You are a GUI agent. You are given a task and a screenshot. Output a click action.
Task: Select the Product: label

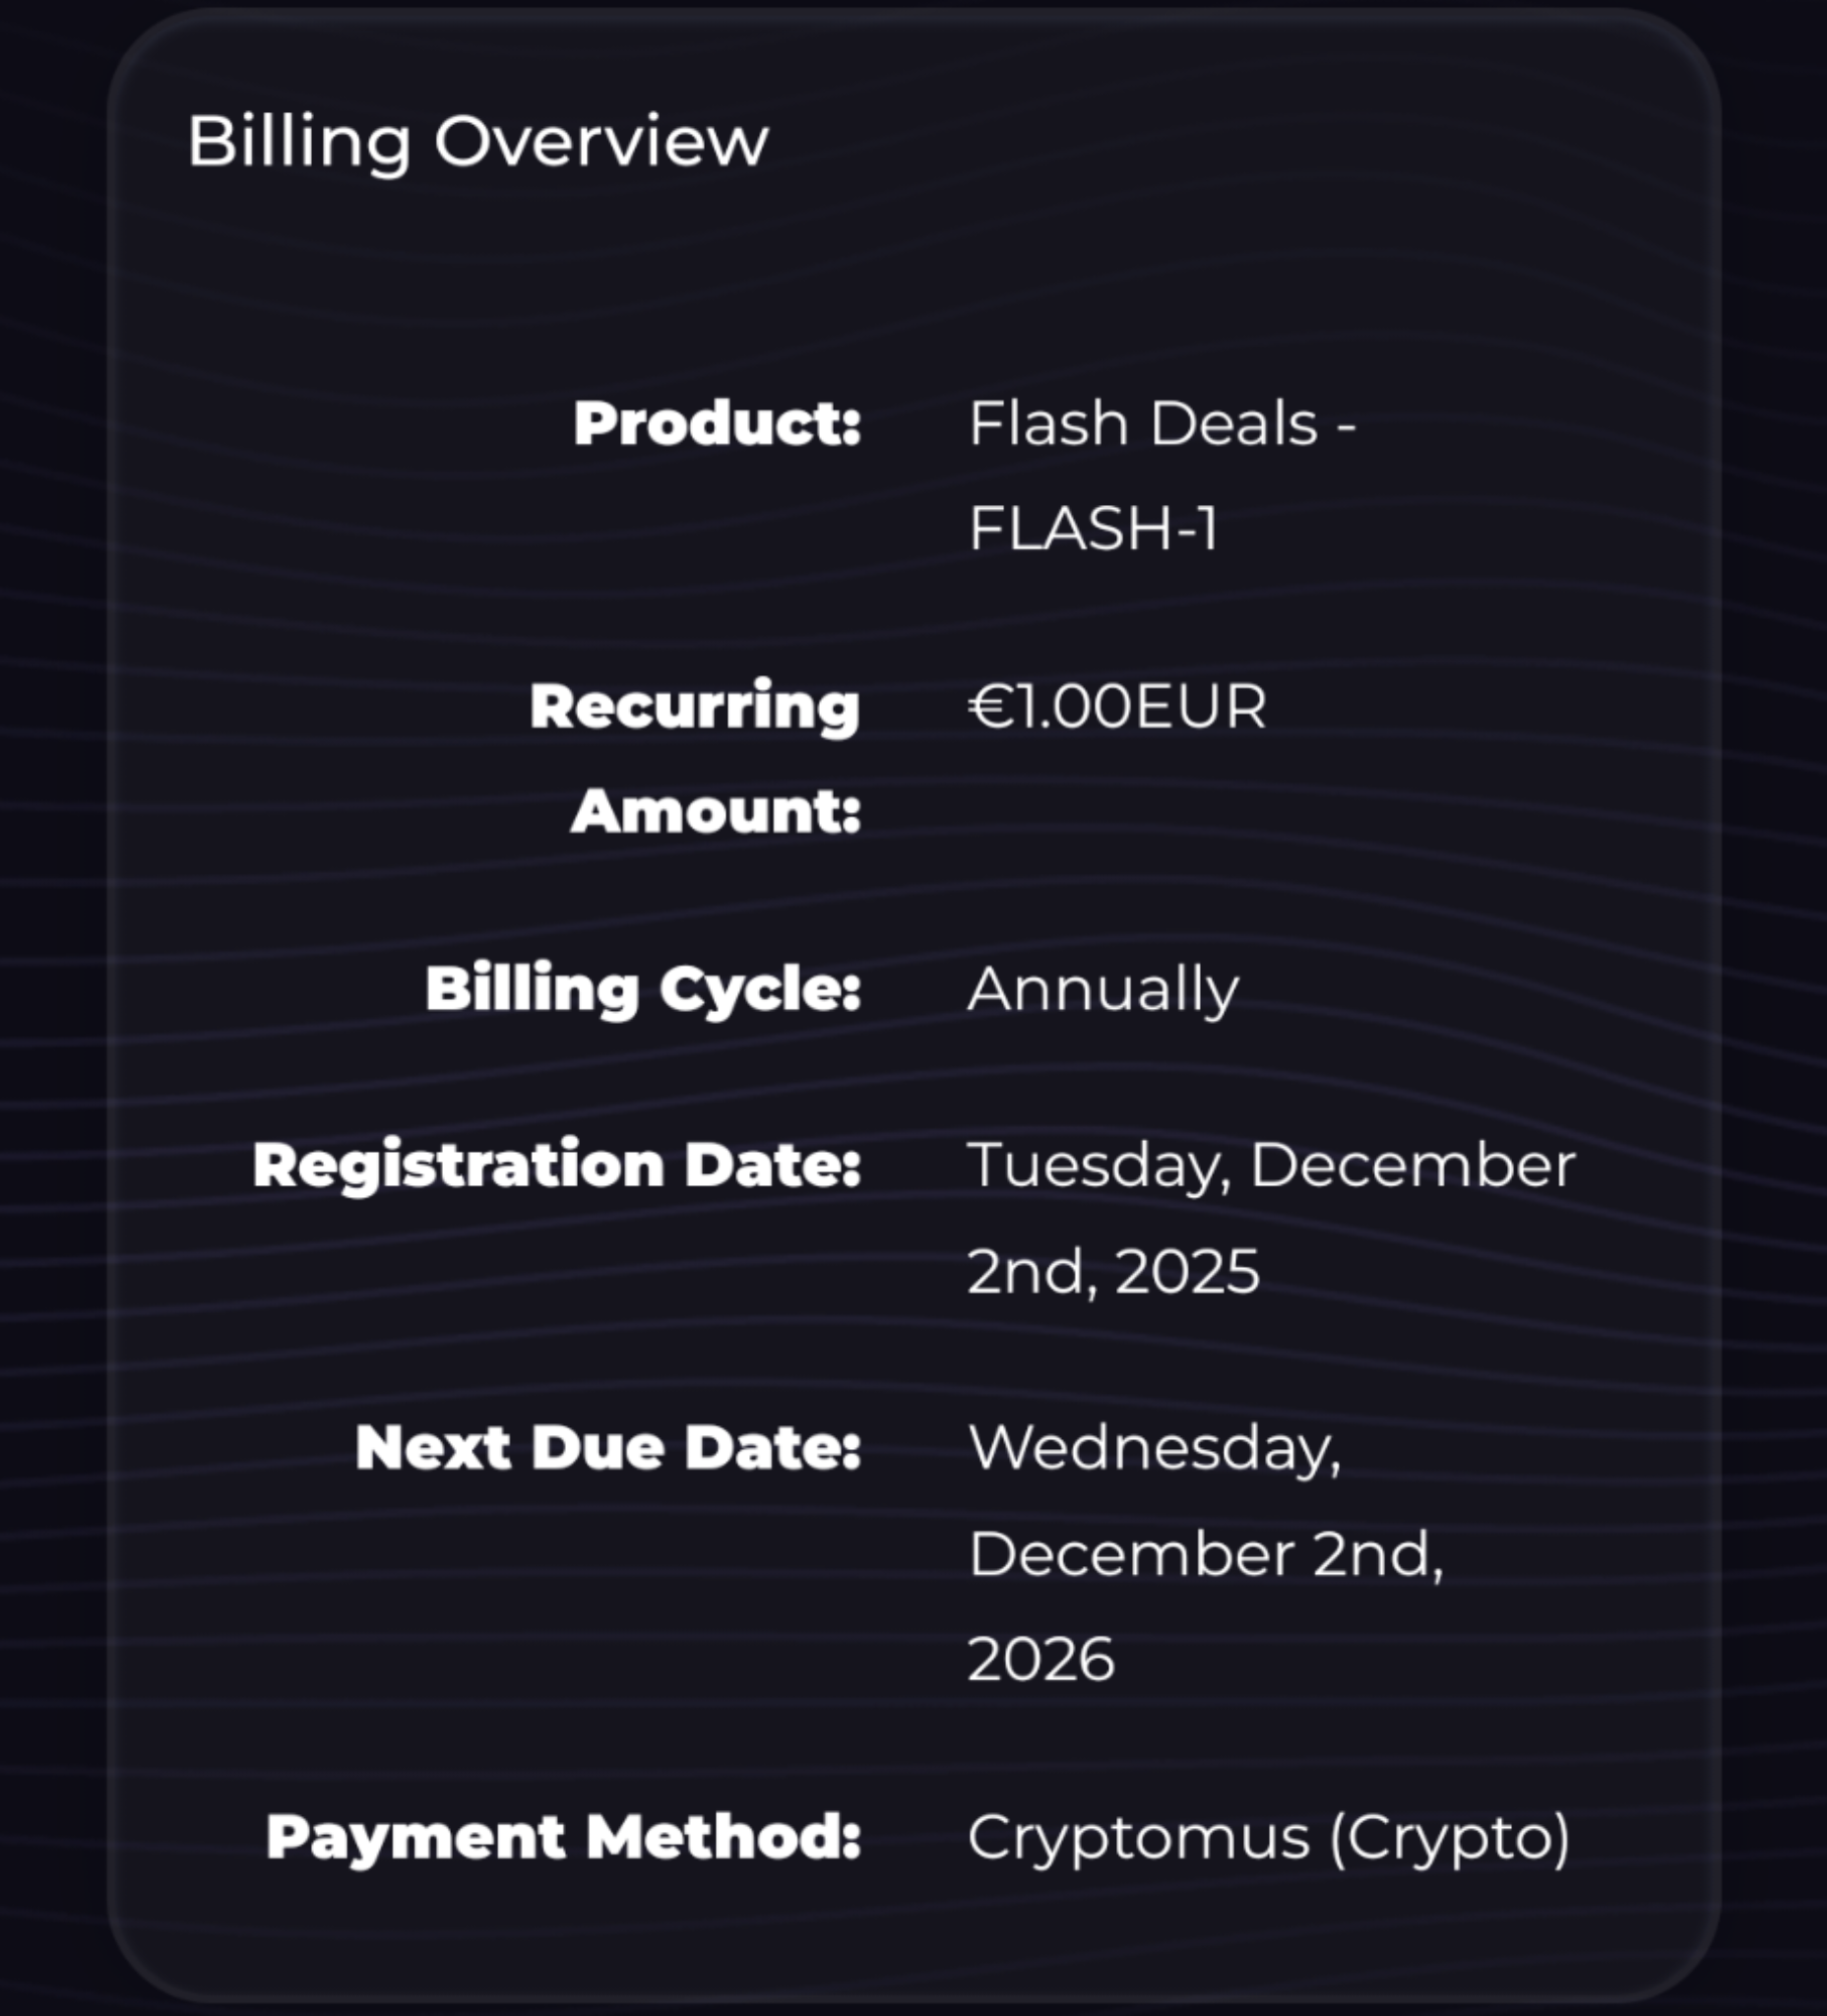point(717,423)
